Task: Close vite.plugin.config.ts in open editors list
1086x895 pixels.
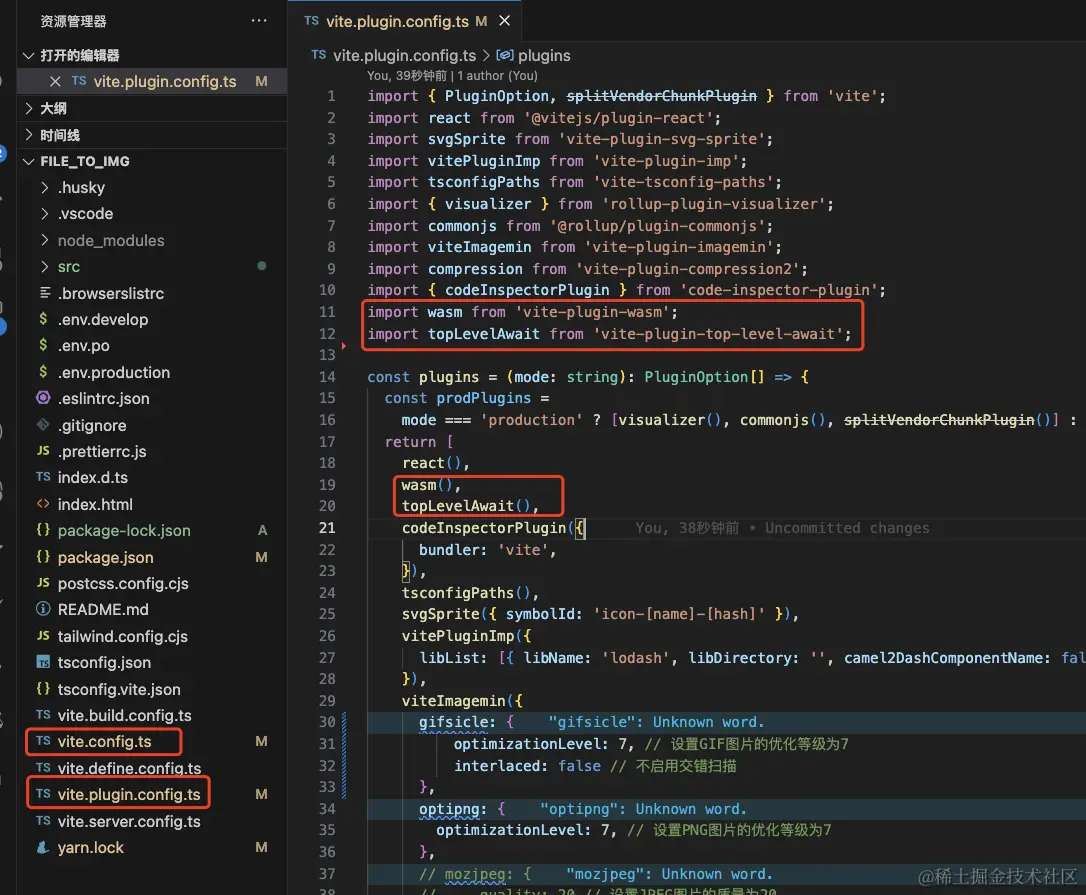Action: click(x=55, y=82)
